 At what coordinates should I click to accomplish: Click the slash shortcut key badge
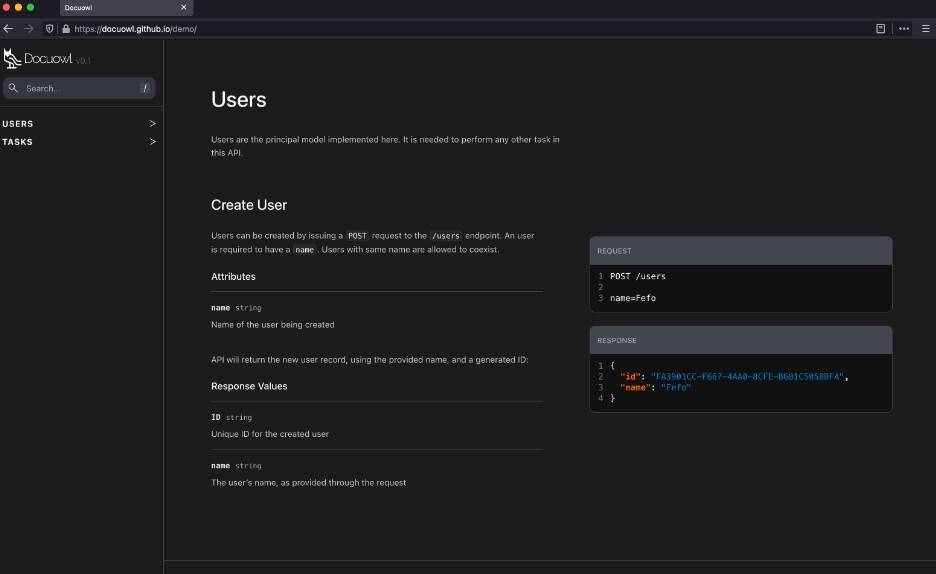click(144, 88)
